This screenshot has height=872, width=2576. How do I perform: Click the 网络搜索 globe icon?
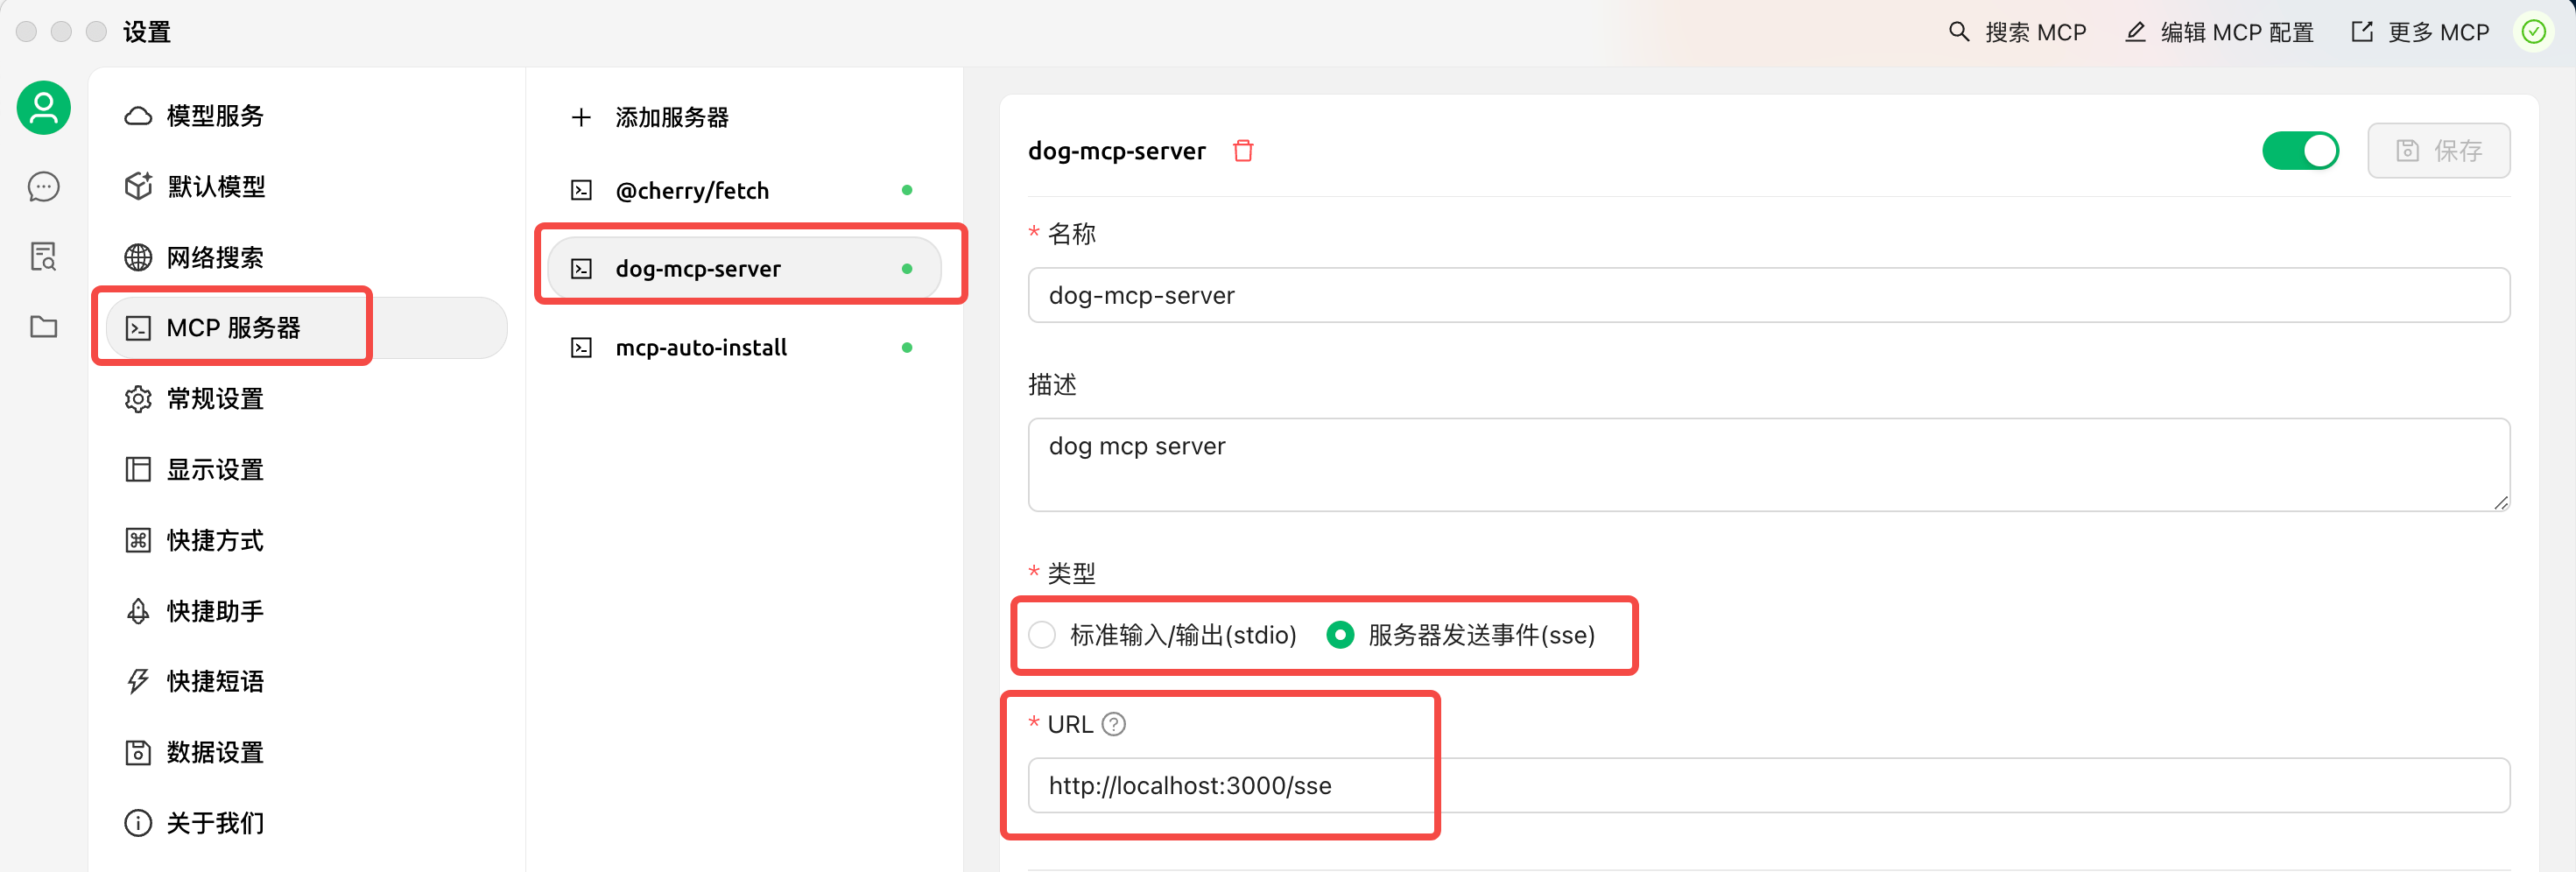point(138,258)
